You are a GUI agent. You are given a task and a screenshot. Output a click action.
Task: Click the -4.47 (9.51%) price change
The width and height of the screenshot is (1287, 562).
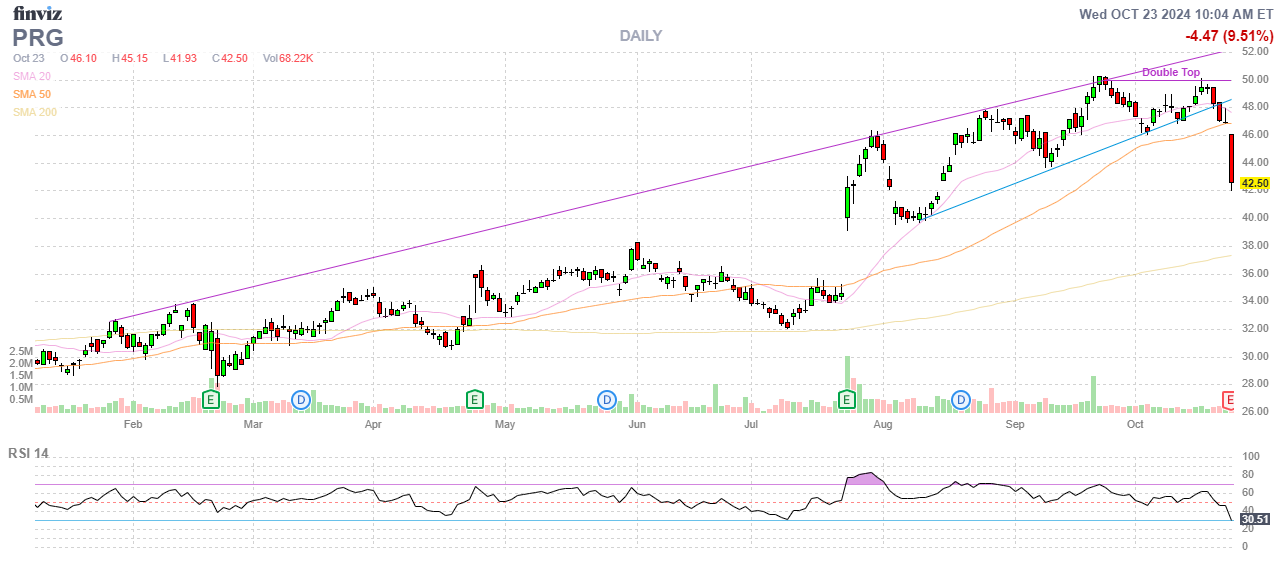(x=1228, y=36)
